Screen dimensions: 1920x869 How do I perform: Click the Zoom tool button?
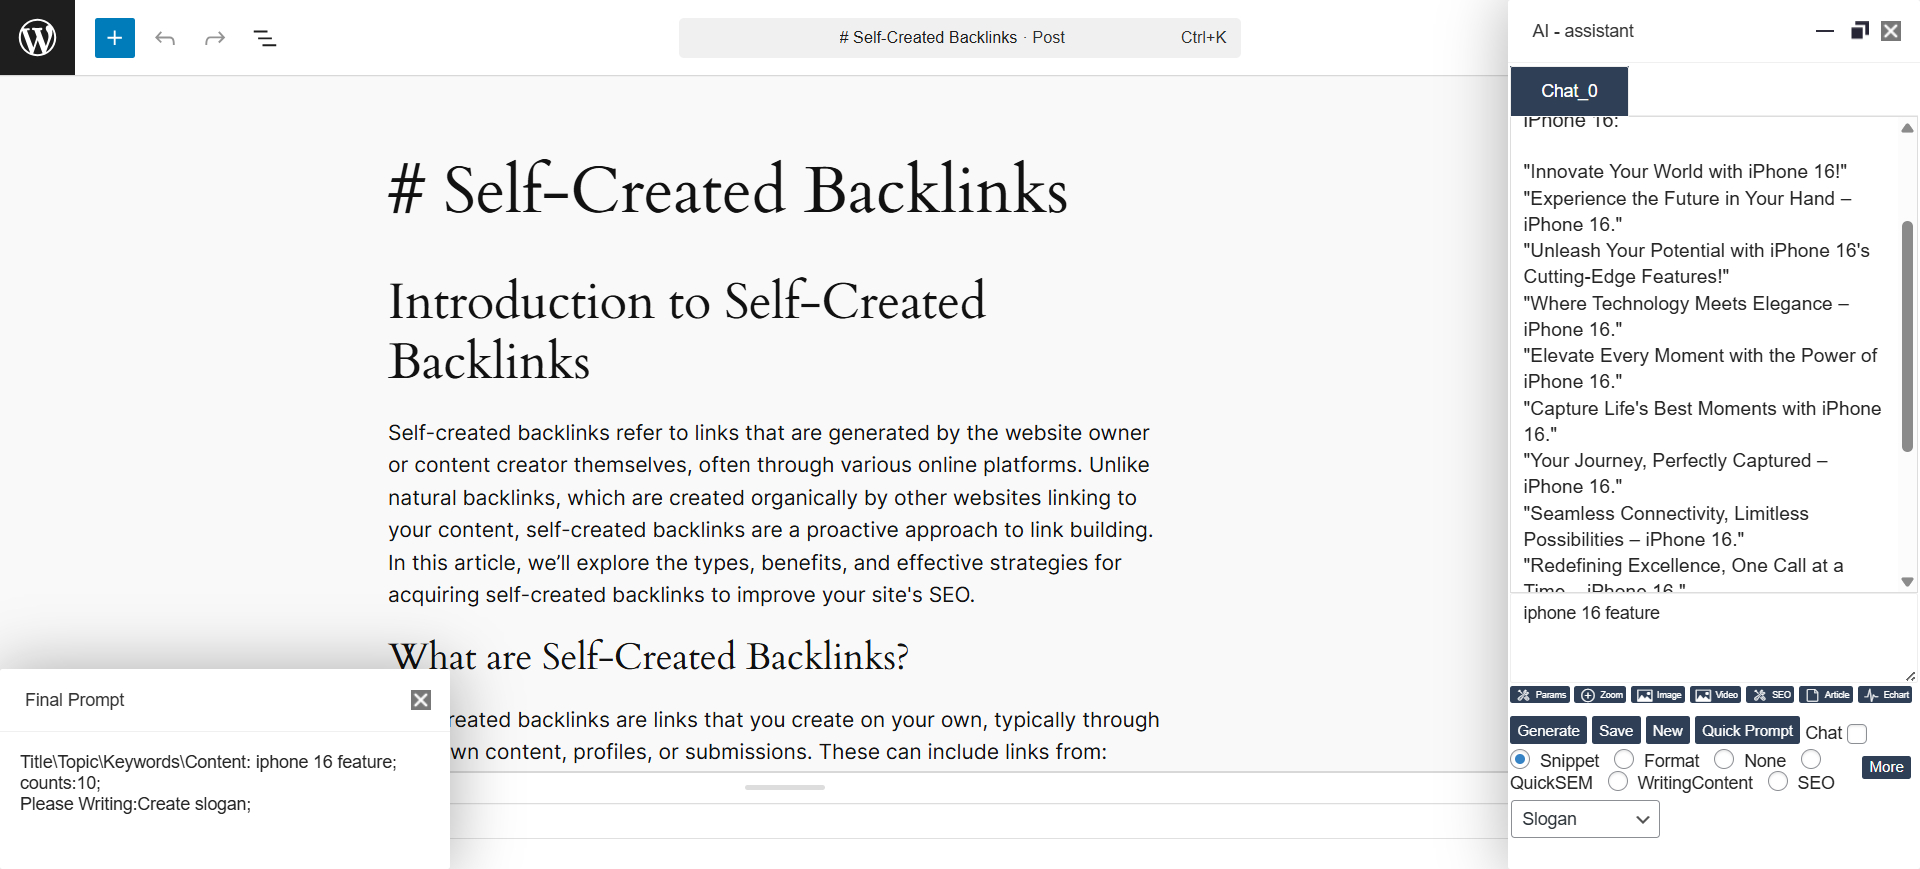pyautogui.click(x=1600, y=695)
